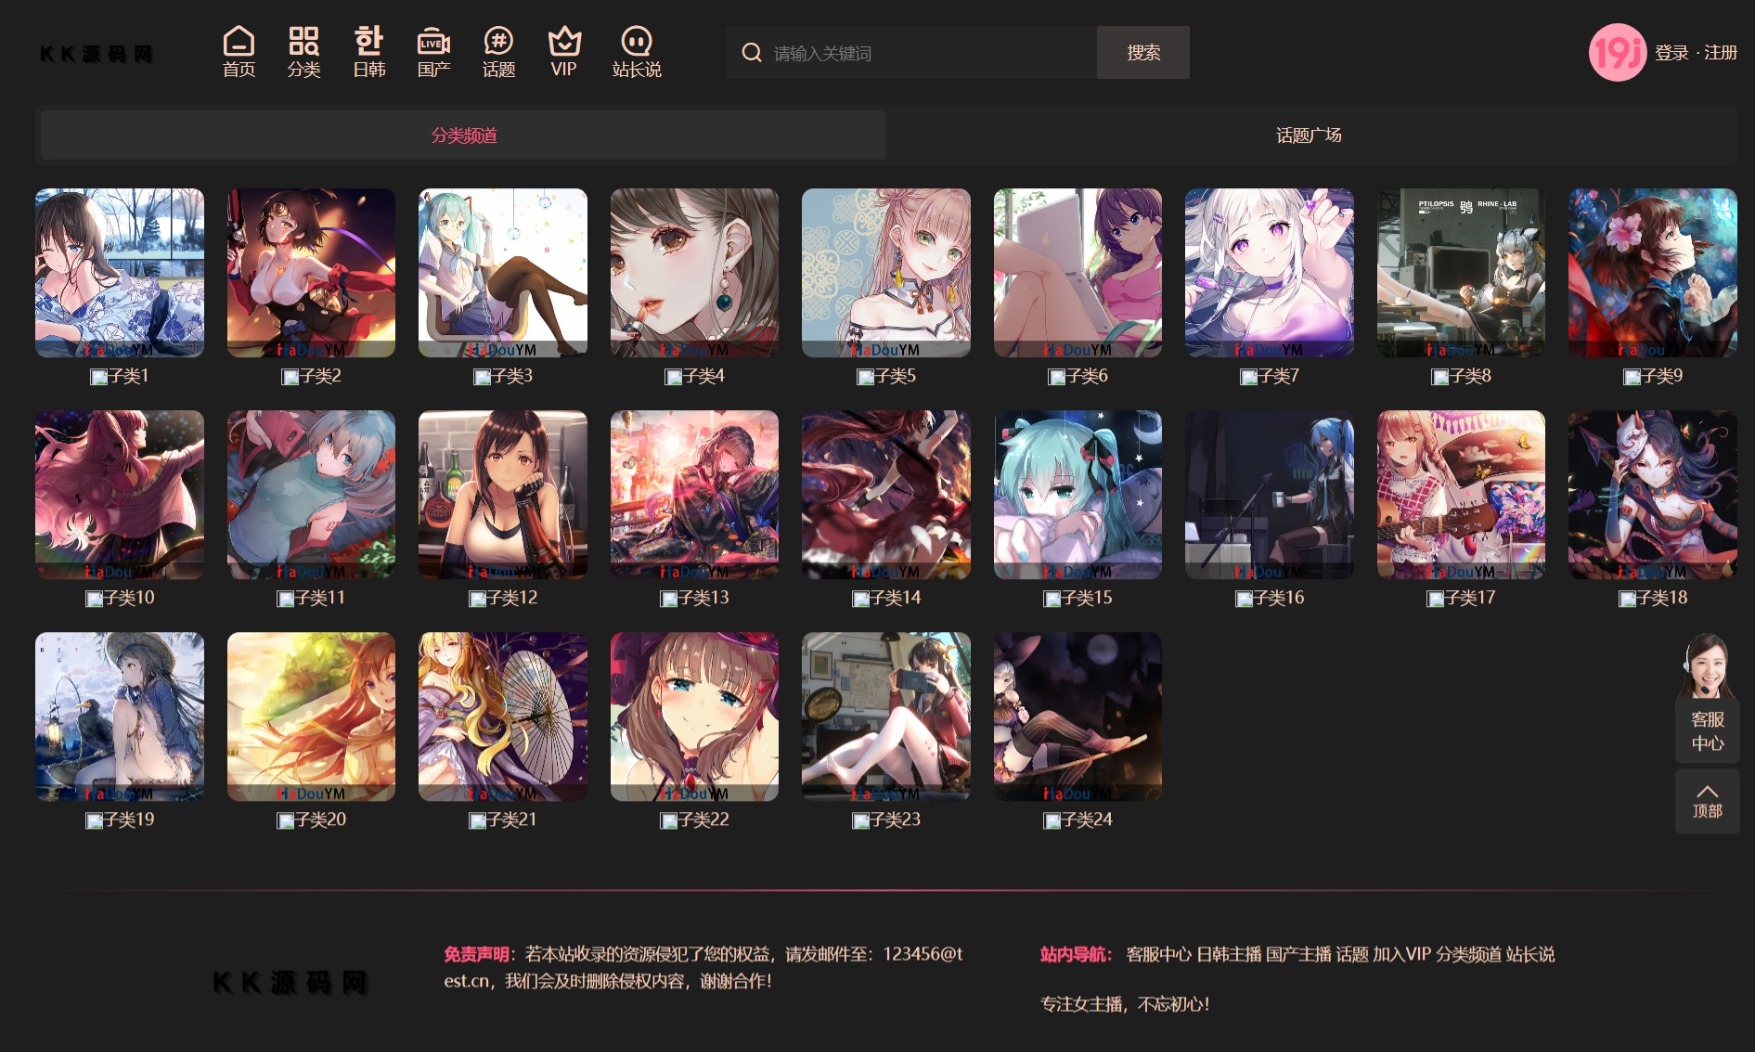
Task: Open 子类14 thumbnail
Action: click(x=886, y=495)
